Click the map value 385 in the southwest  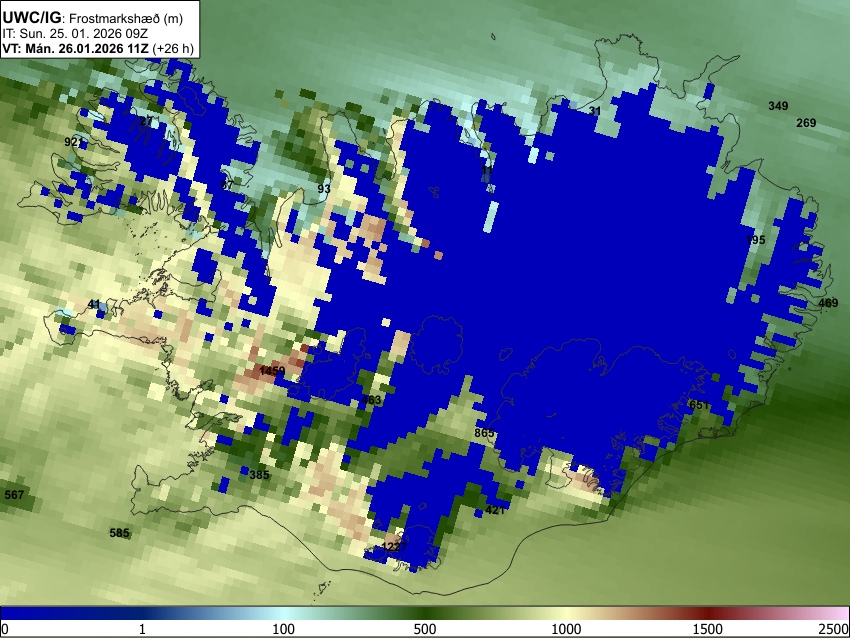pos(259,475)
